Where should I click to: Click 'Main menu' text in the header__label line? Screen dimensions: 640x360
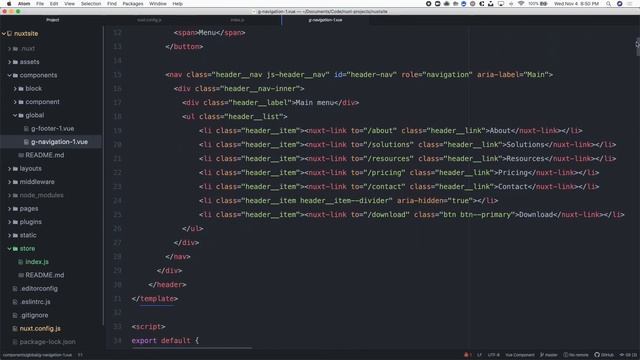point(314,102)
